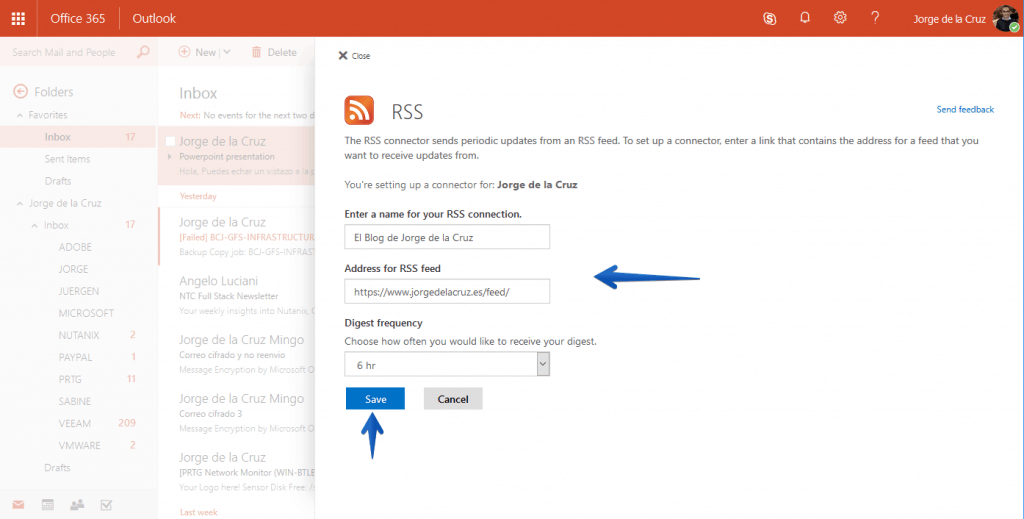Collapse the Inbox subfolder tree
The height and width of the screenshot is (519, 1024).
coord(35,226)
